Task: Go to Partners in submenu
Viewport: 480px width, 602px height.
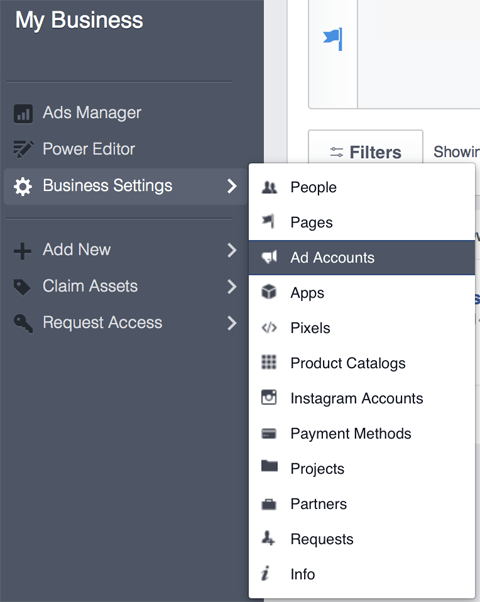Action: pos(362,504)
